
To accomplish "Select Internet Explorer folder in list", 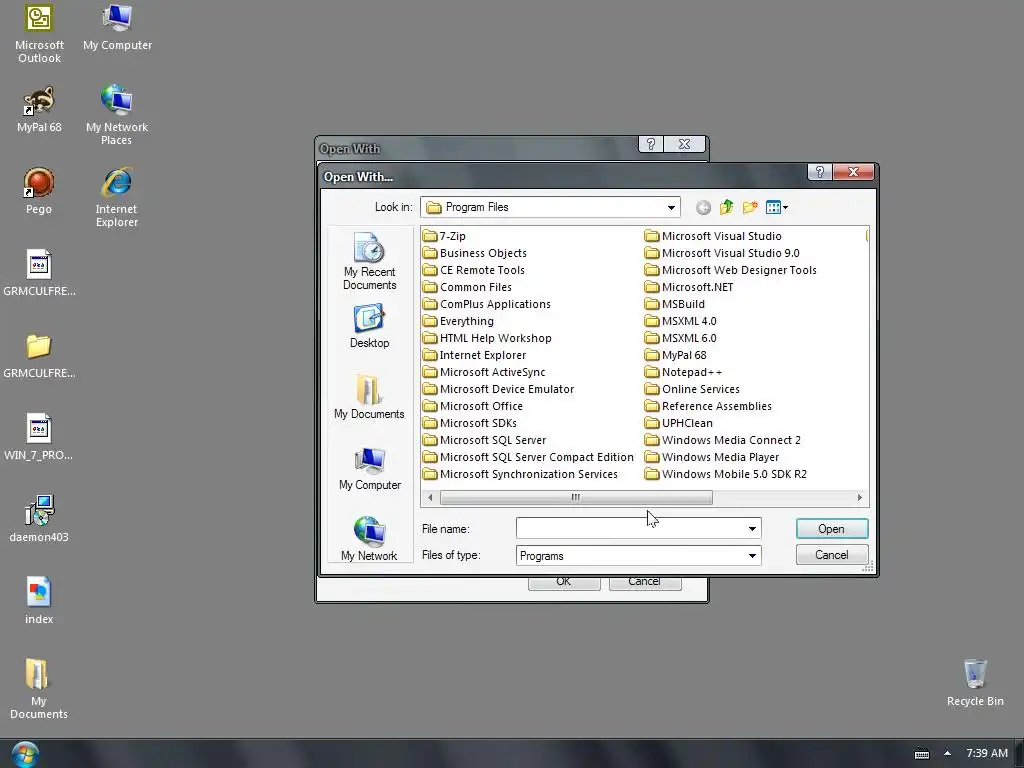I will (x=475, y=355).
